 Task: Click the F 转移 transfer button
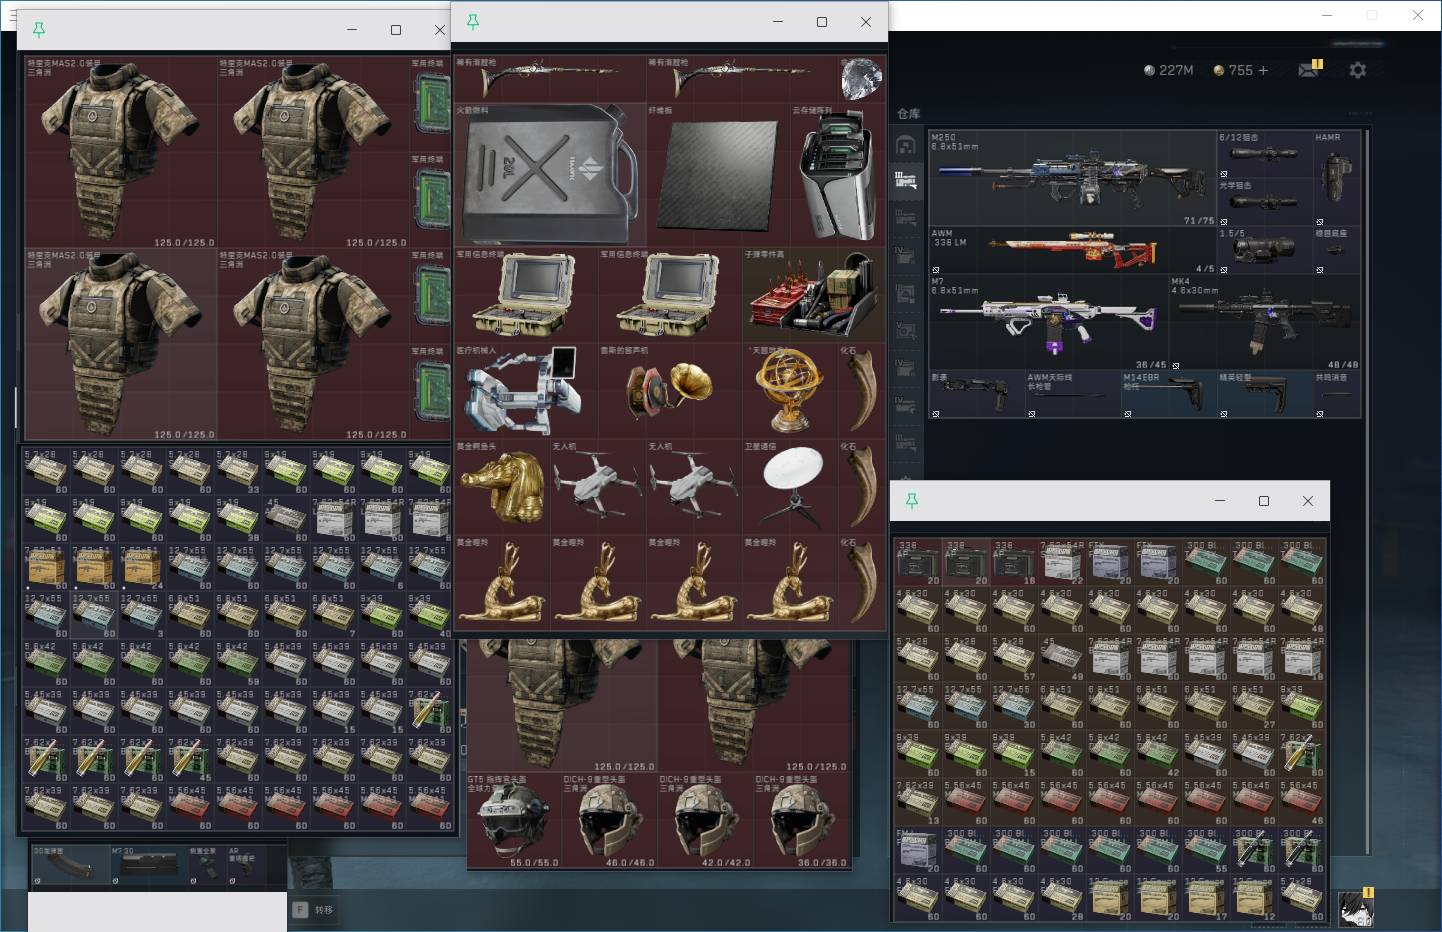pyautogui.click(x=314, y=910)
